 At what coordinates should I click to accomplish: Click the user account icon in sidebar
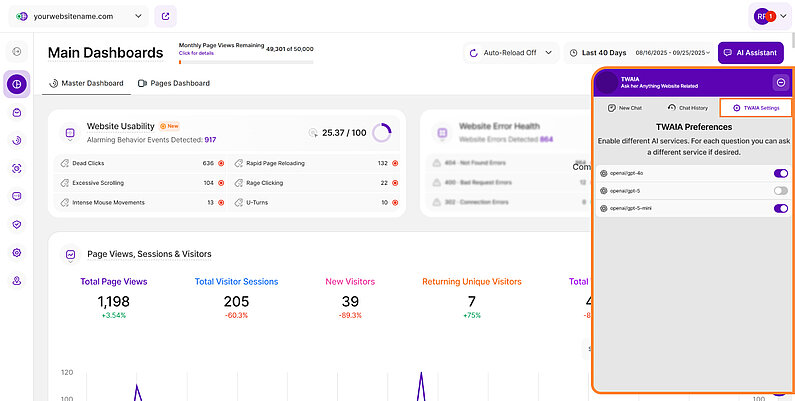(16, 281)
